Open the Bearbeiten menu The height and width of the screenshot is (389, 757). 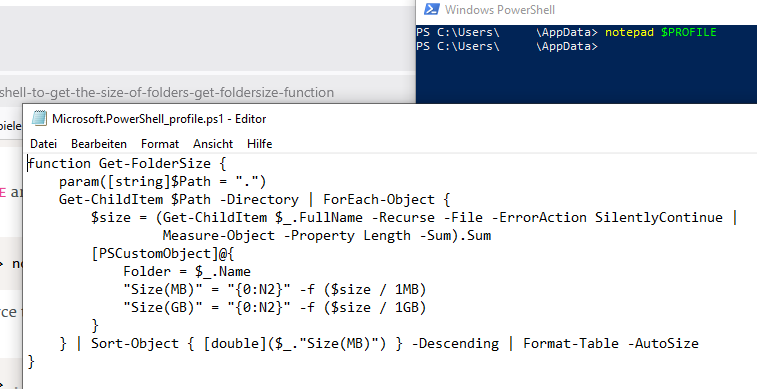coord(99,144)
